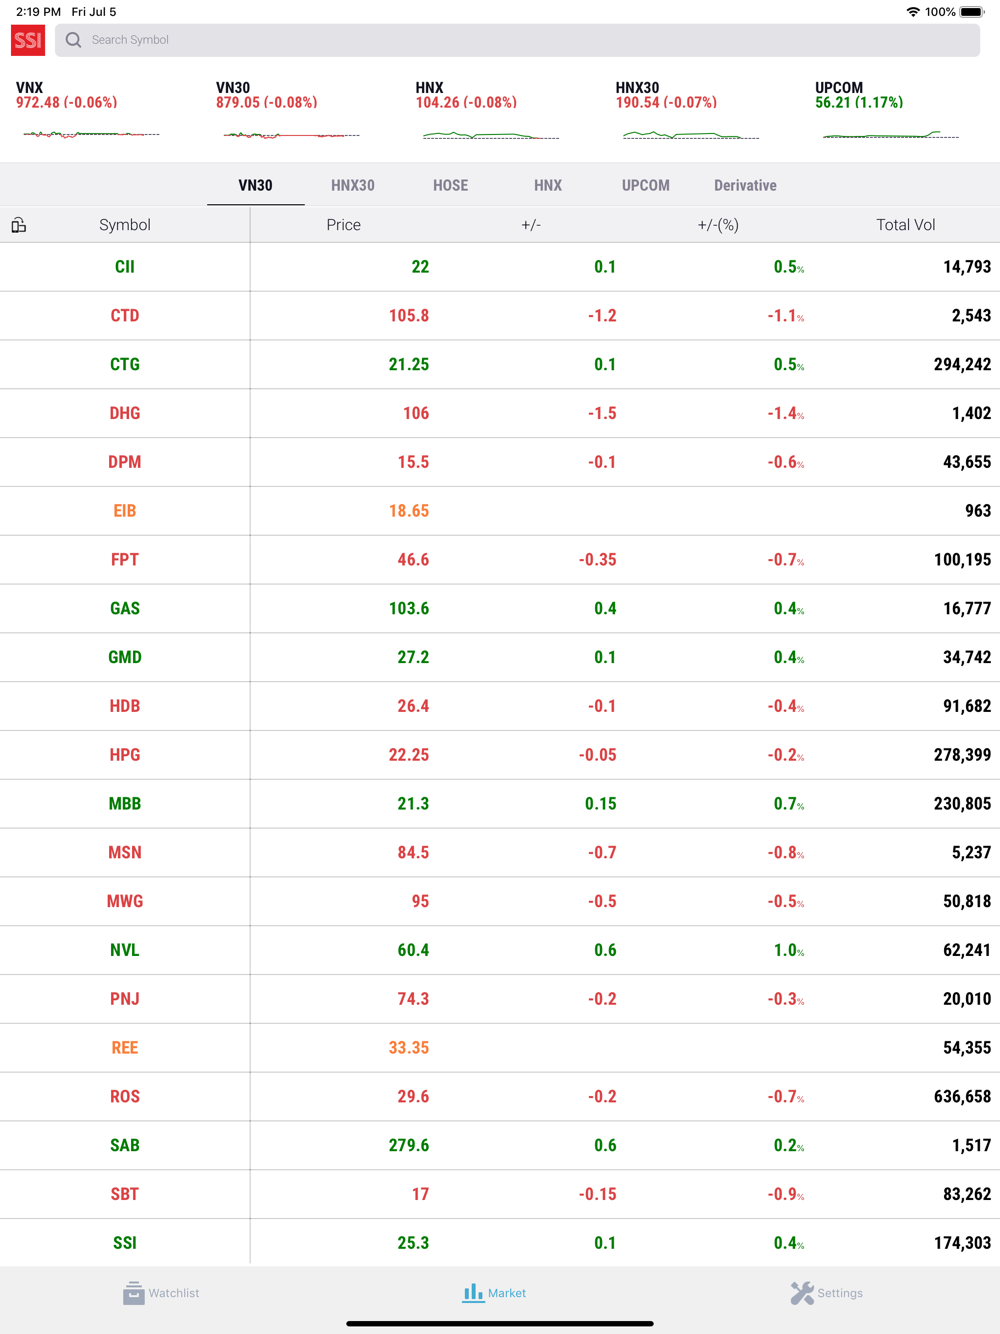Tap the VNX index value 972.48
1000x1334 pixels.
click(x=36, y=103)
